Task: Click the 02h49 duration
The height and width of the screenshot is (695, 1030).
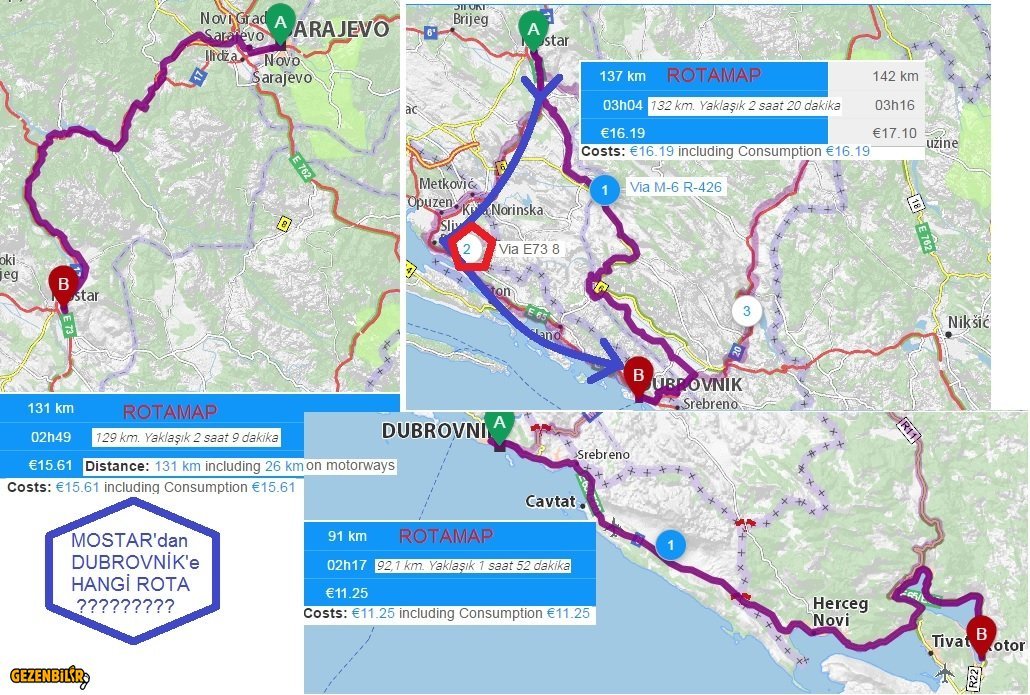Action: 51,437
